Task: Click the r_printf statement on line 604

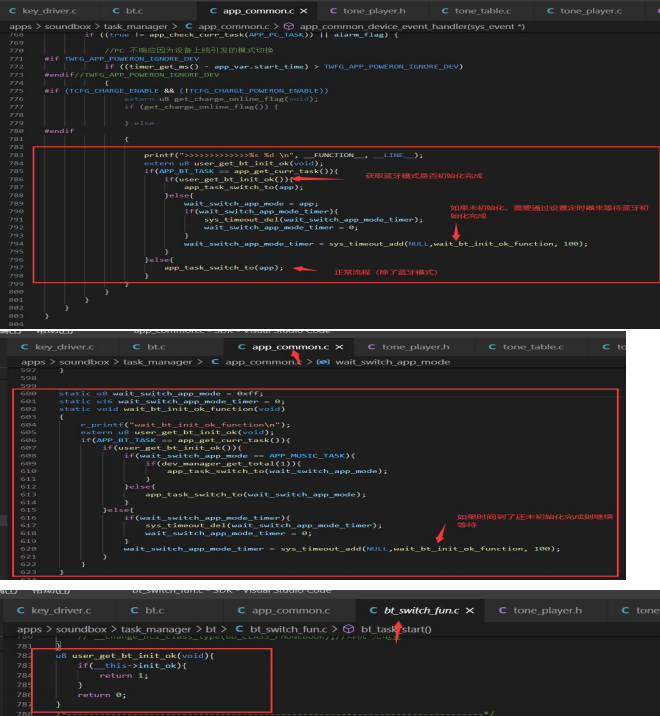Action: [x=185, y=425]
